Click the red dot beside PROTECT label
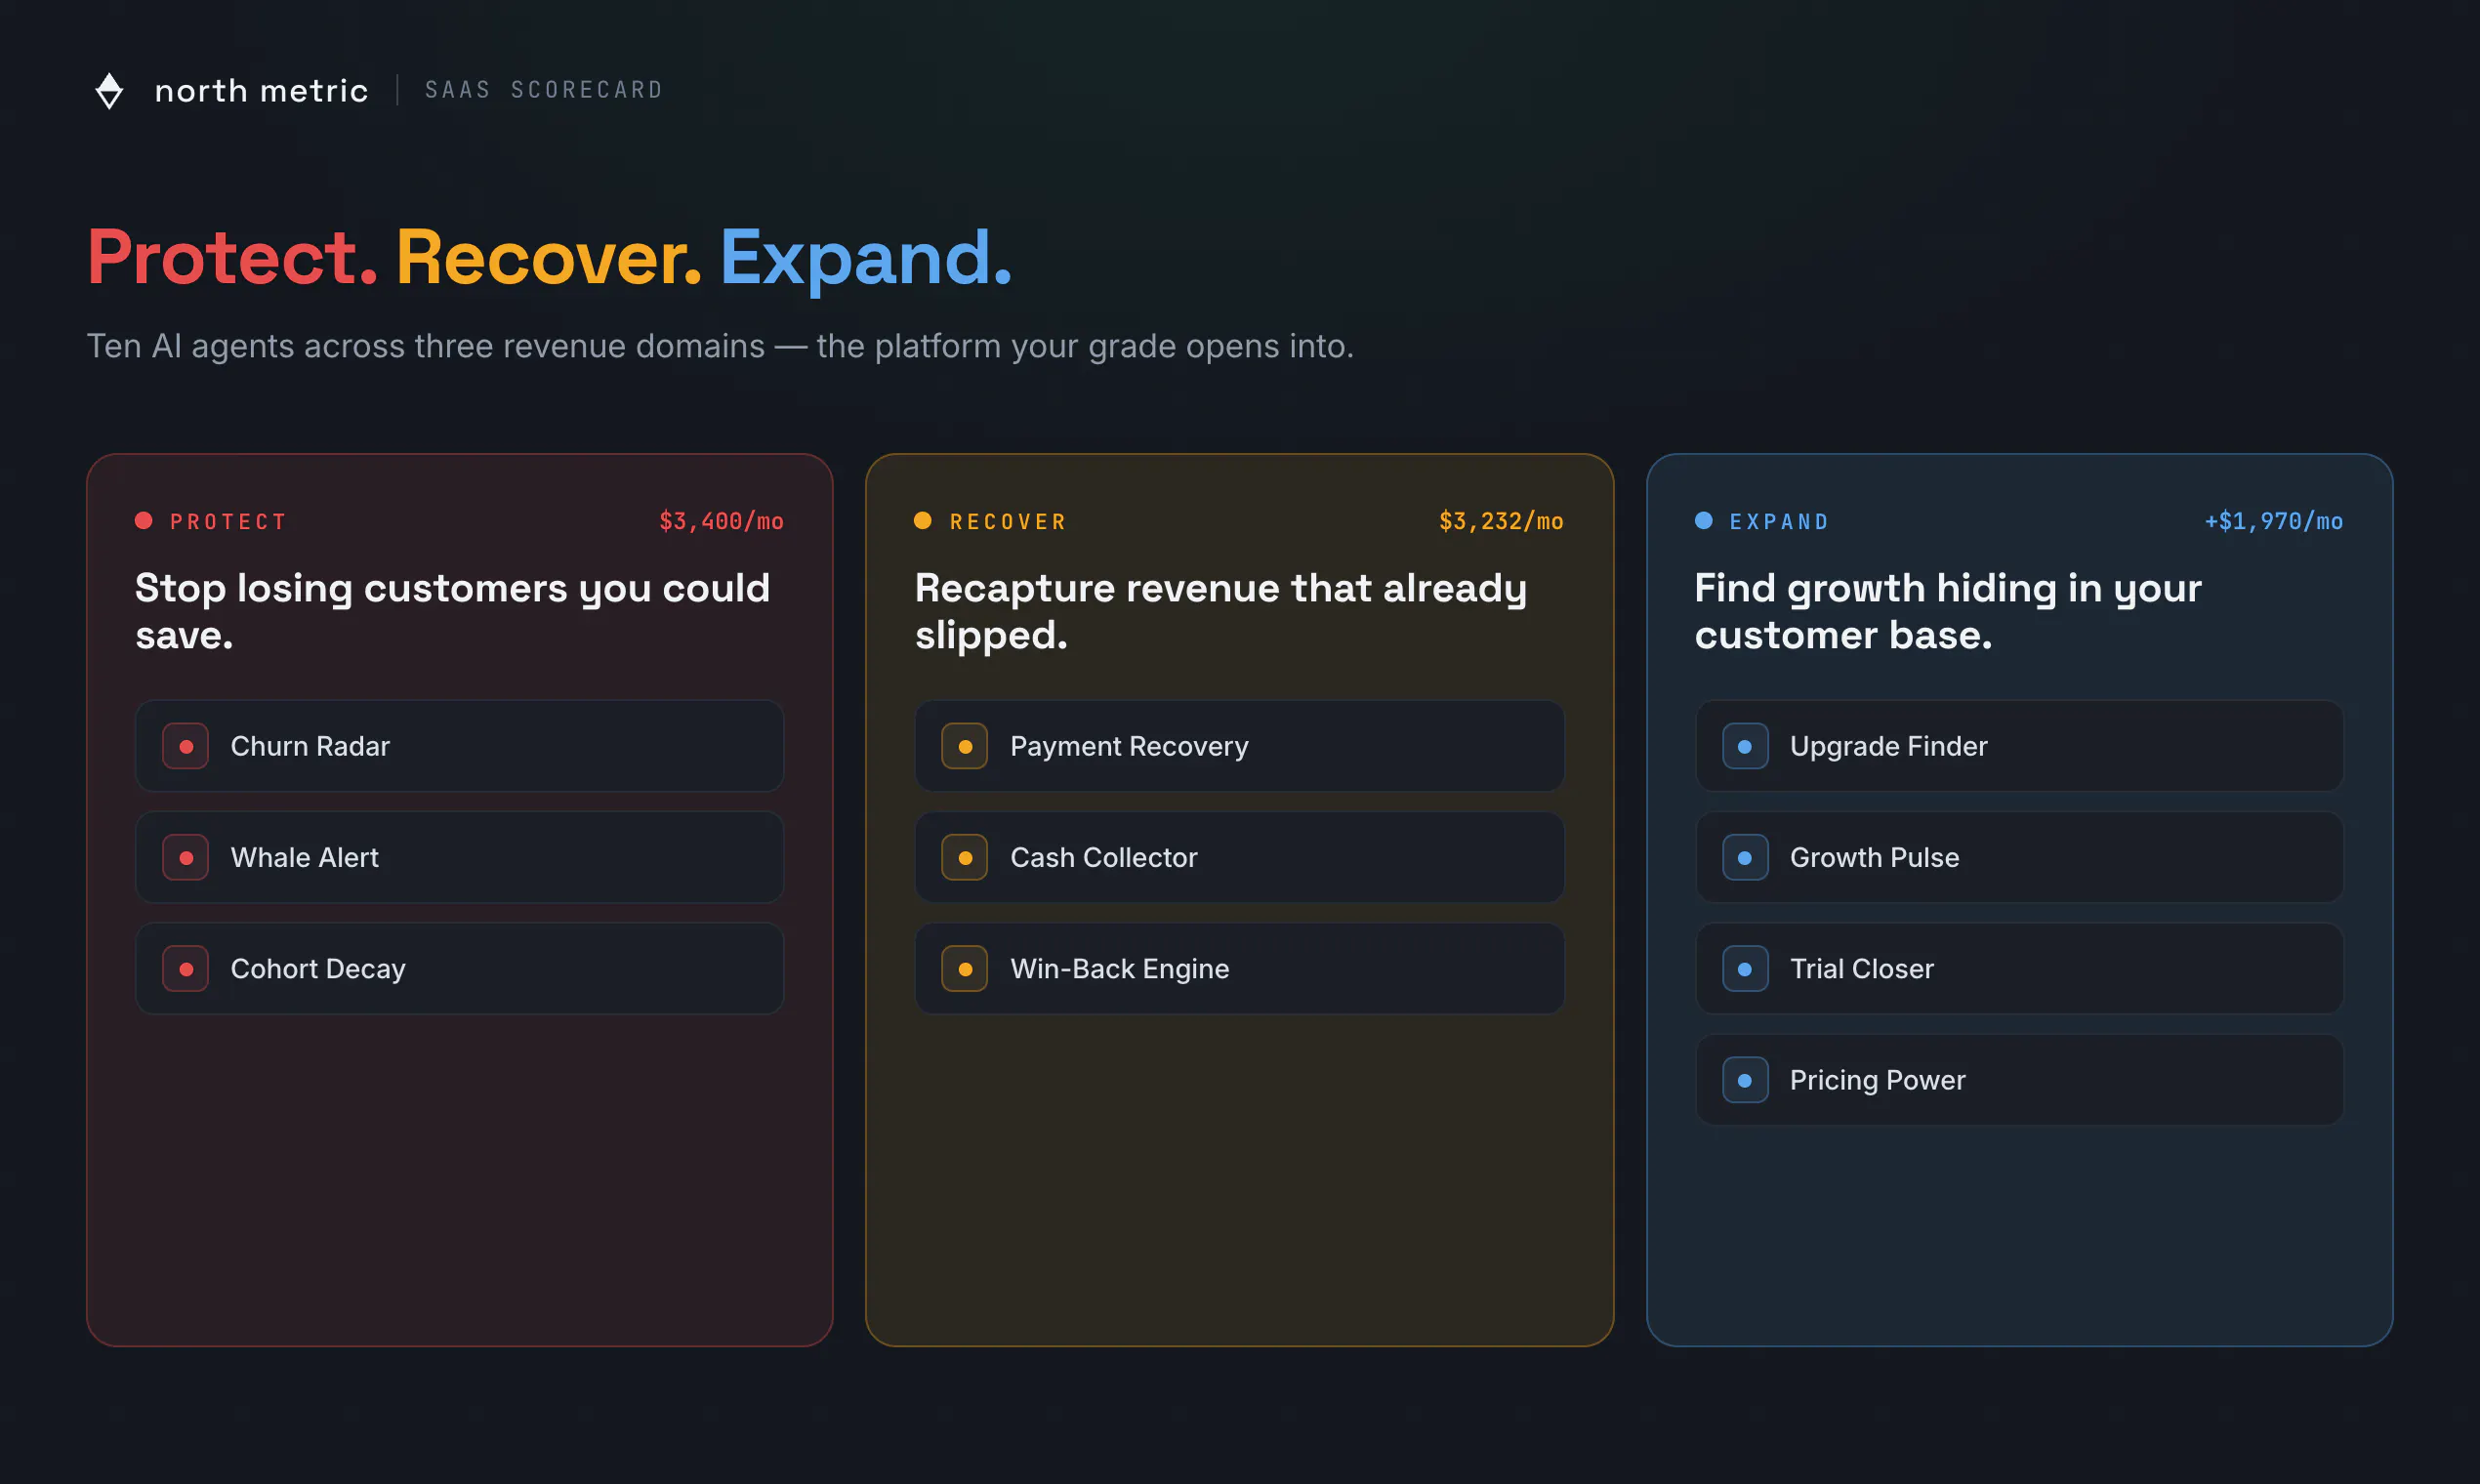The height and width of the screenshot is (1484, 2480). pos(144,520)
